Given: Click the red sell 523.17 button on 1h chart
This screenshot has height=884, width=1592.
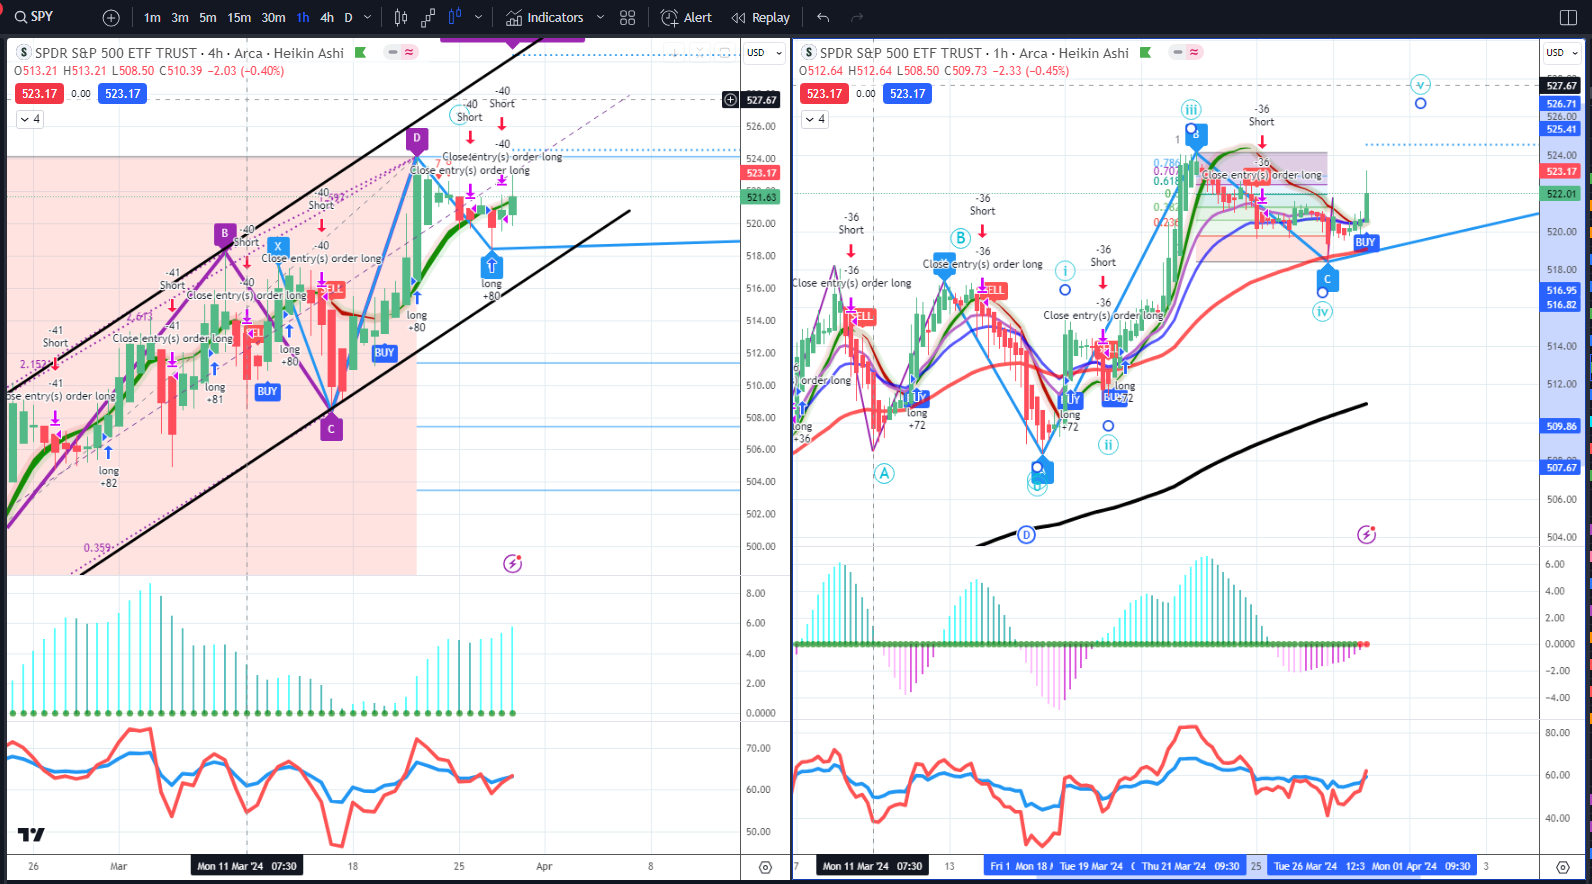Looking at the screenshot, I should (x=824, y=93).
